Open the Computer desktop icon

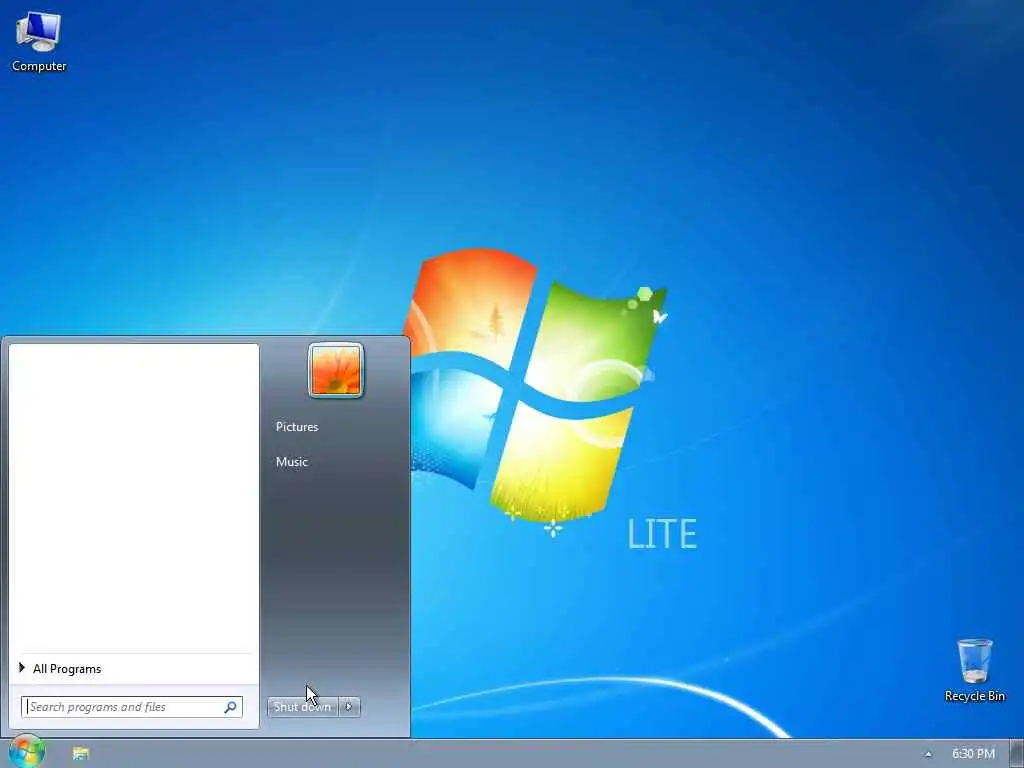[x=39, y=42]
